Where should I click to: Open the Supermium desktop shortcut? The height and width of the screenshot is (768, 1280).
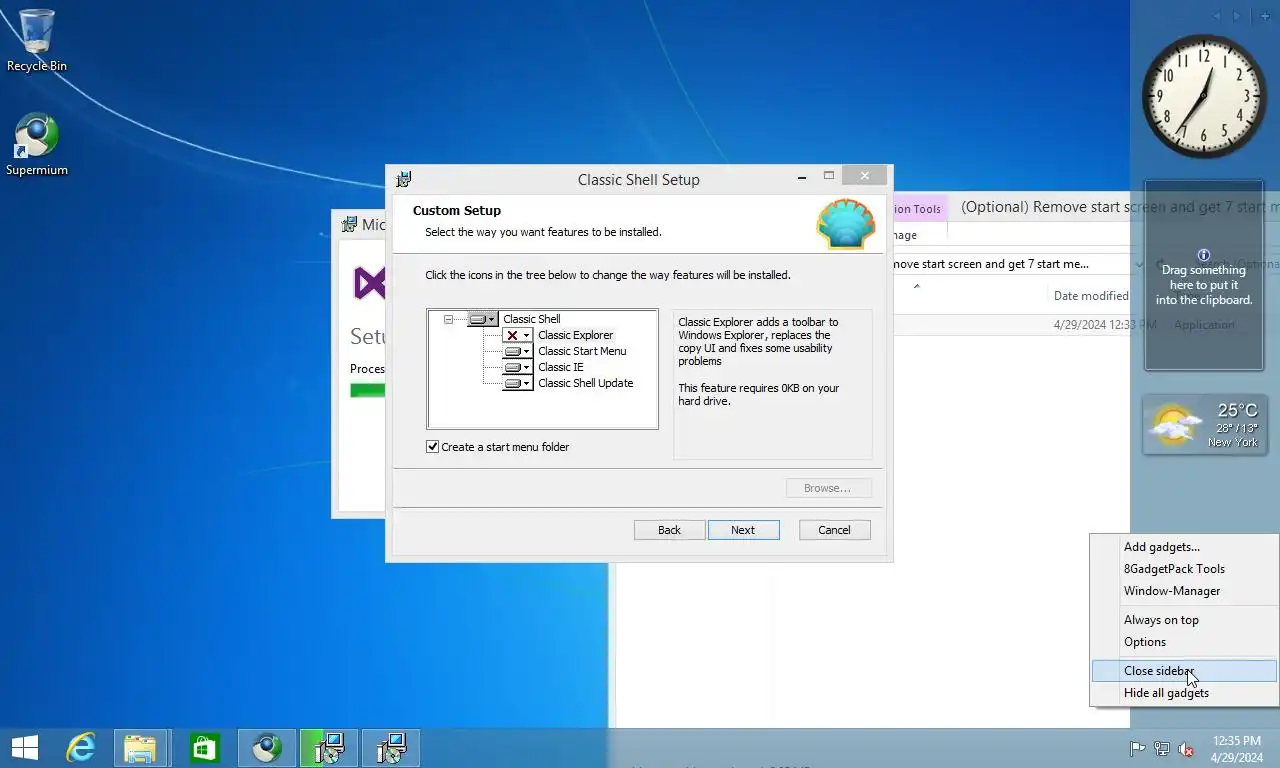(x=37, y=145)
